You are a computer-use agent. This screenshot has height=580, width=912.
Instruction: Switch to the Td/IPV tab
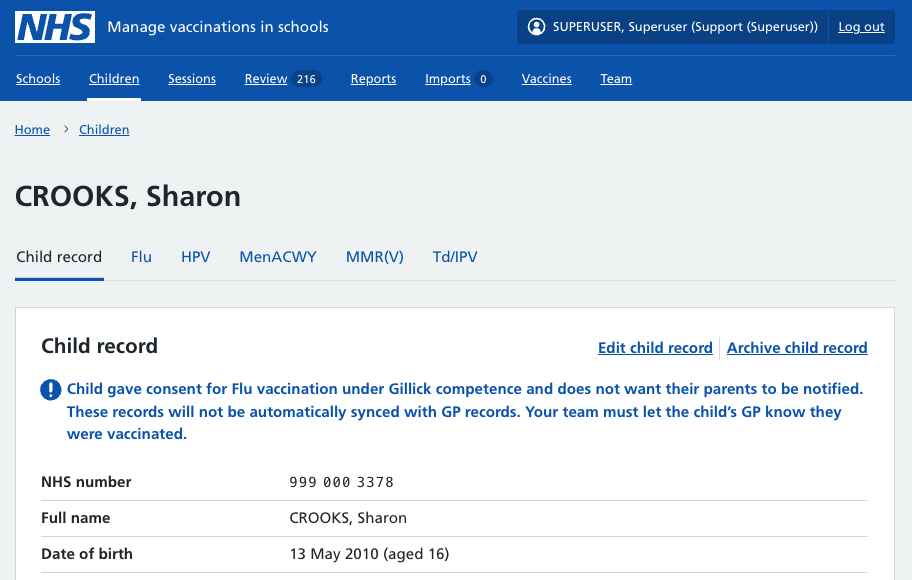(455, 257)
